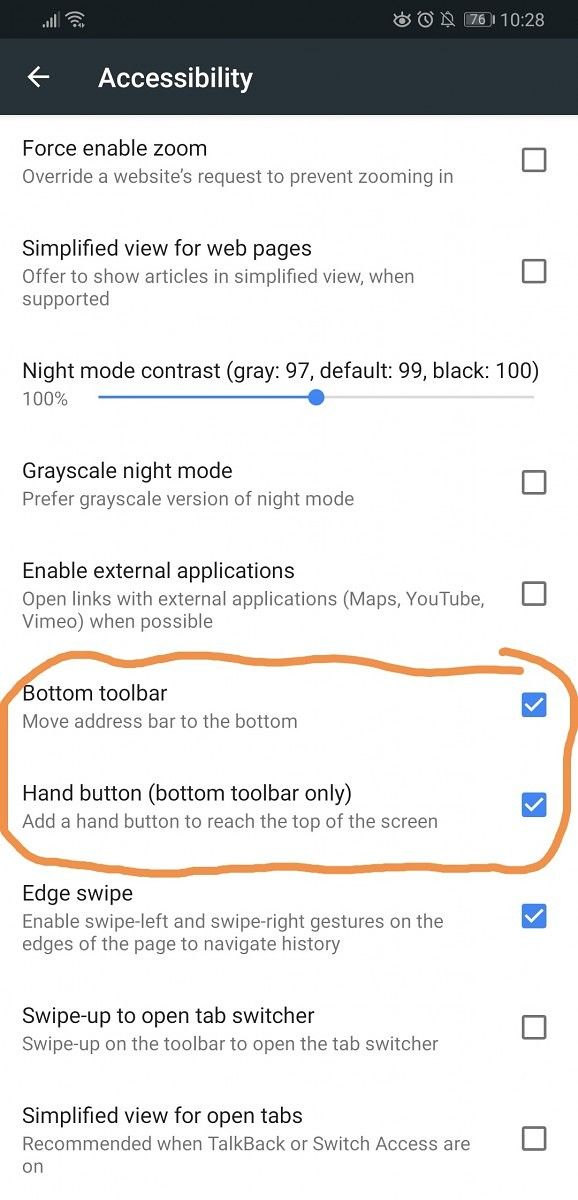Check Simplified view for web pages box
Viewport: 578px width, 1200px height.
[534, 271]
